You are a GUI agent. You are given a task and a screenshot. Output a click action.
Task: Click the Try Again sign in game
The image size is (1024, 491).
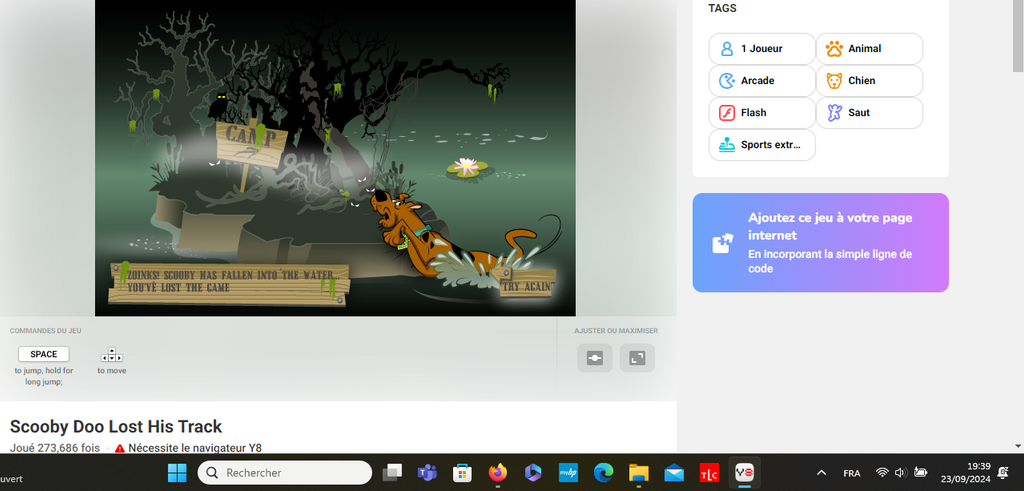527,287
